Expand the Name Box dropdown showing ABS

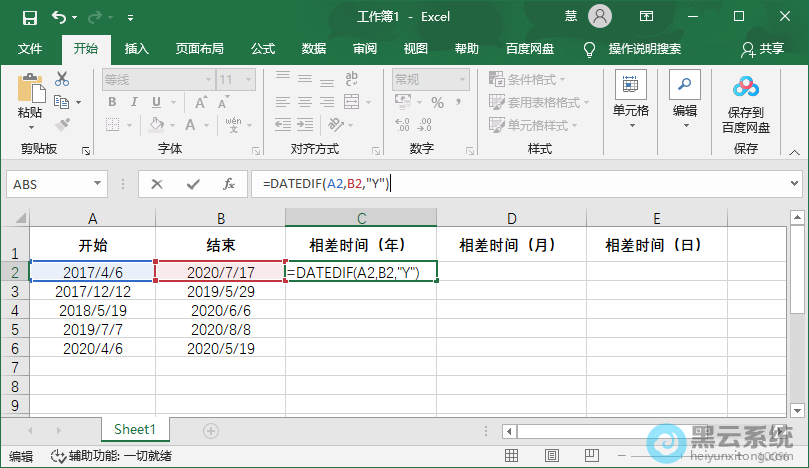[x=98, y=184]
